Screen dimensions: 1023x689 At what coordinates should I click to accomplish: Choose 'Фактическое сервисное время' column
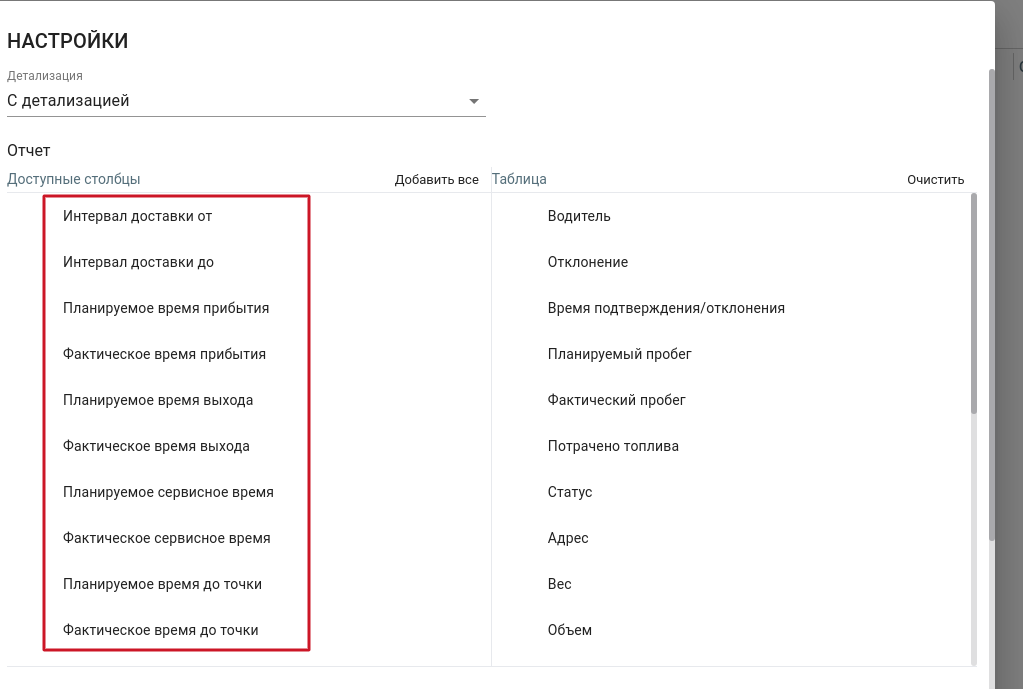click(x=166, y=538)
